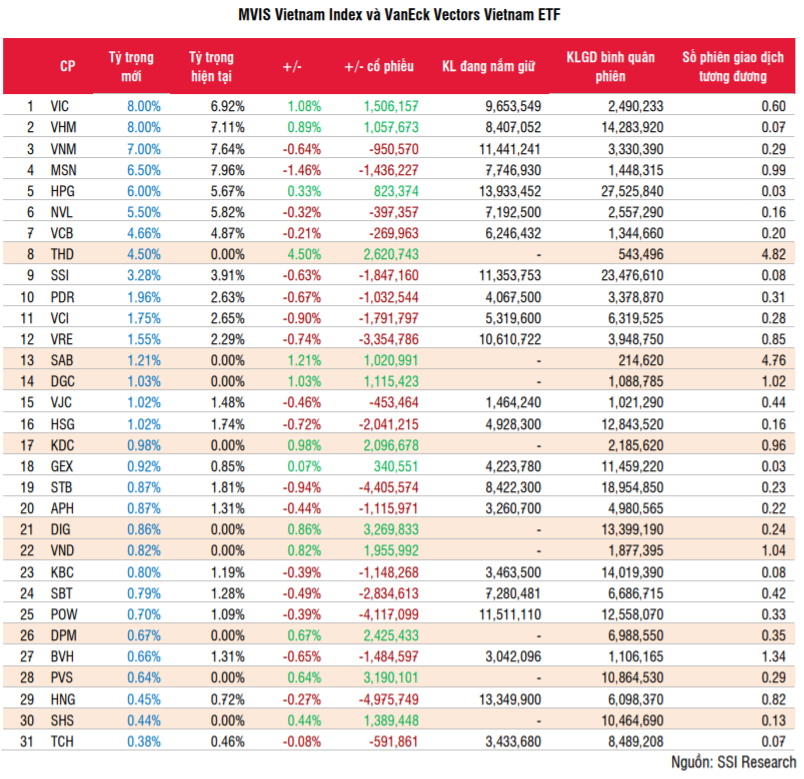Select the 4.82 equivalent sessions value

point(771,254)
